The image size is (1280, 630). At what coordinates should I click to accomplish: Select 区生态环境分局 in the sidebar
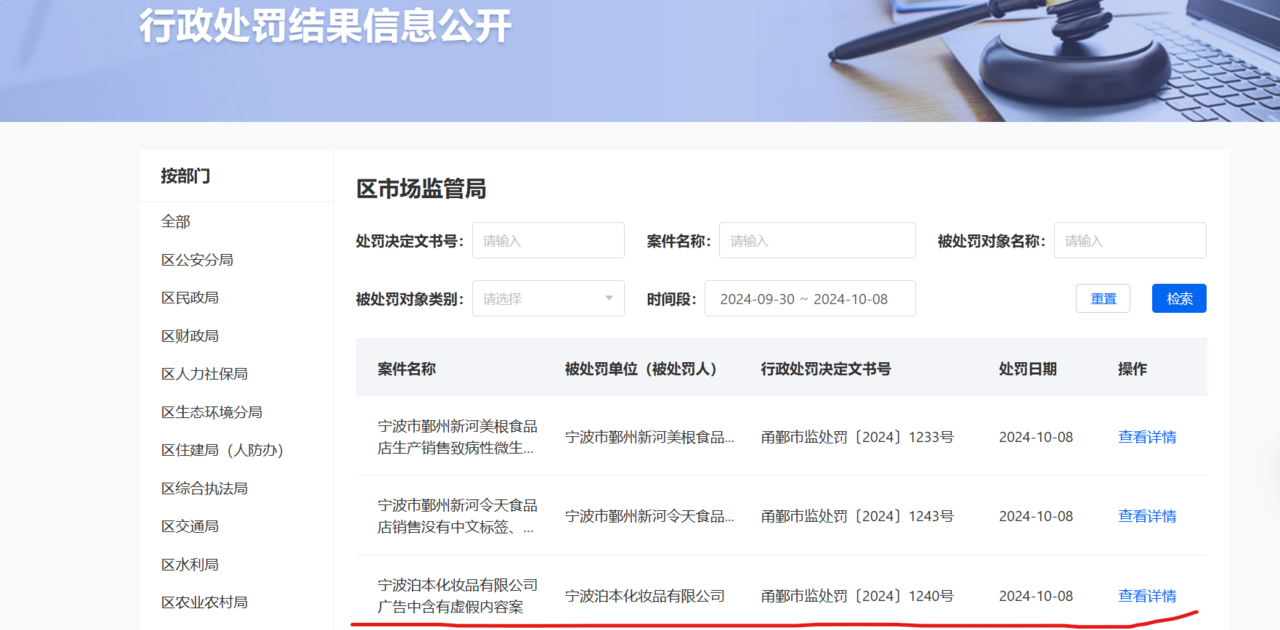click(x=212, y=411)
